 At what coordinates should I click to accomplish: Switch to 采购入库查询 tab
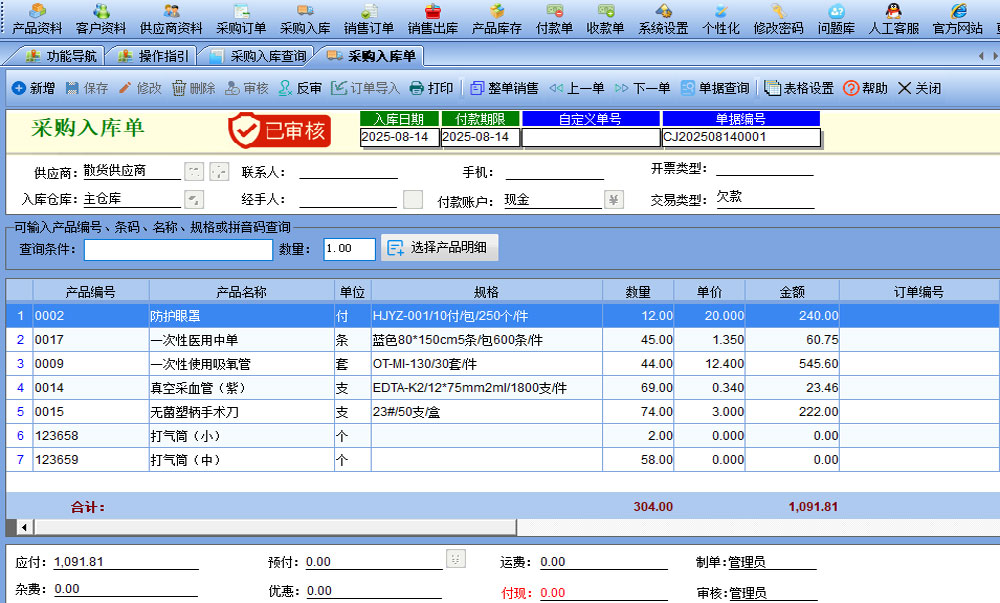(258, 56)
